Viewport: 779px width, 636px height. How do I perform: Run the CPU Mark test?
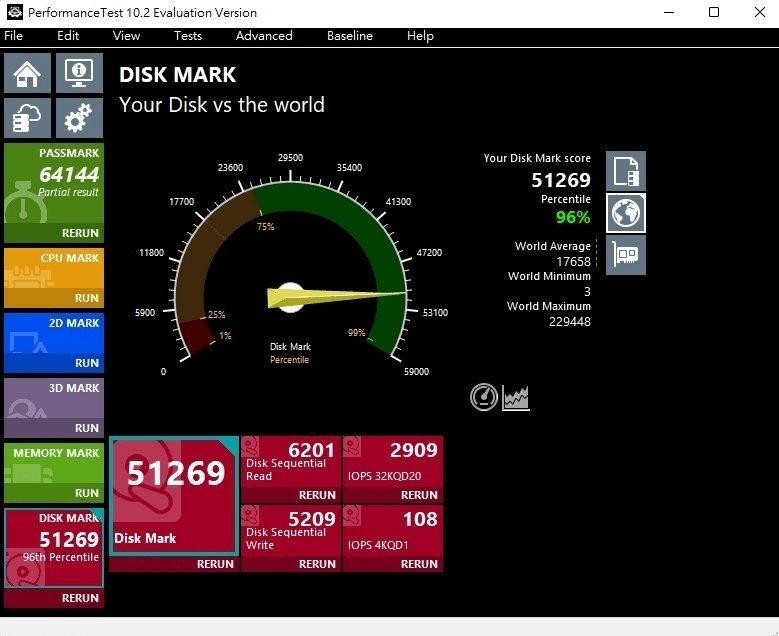[x=87, y=298]
